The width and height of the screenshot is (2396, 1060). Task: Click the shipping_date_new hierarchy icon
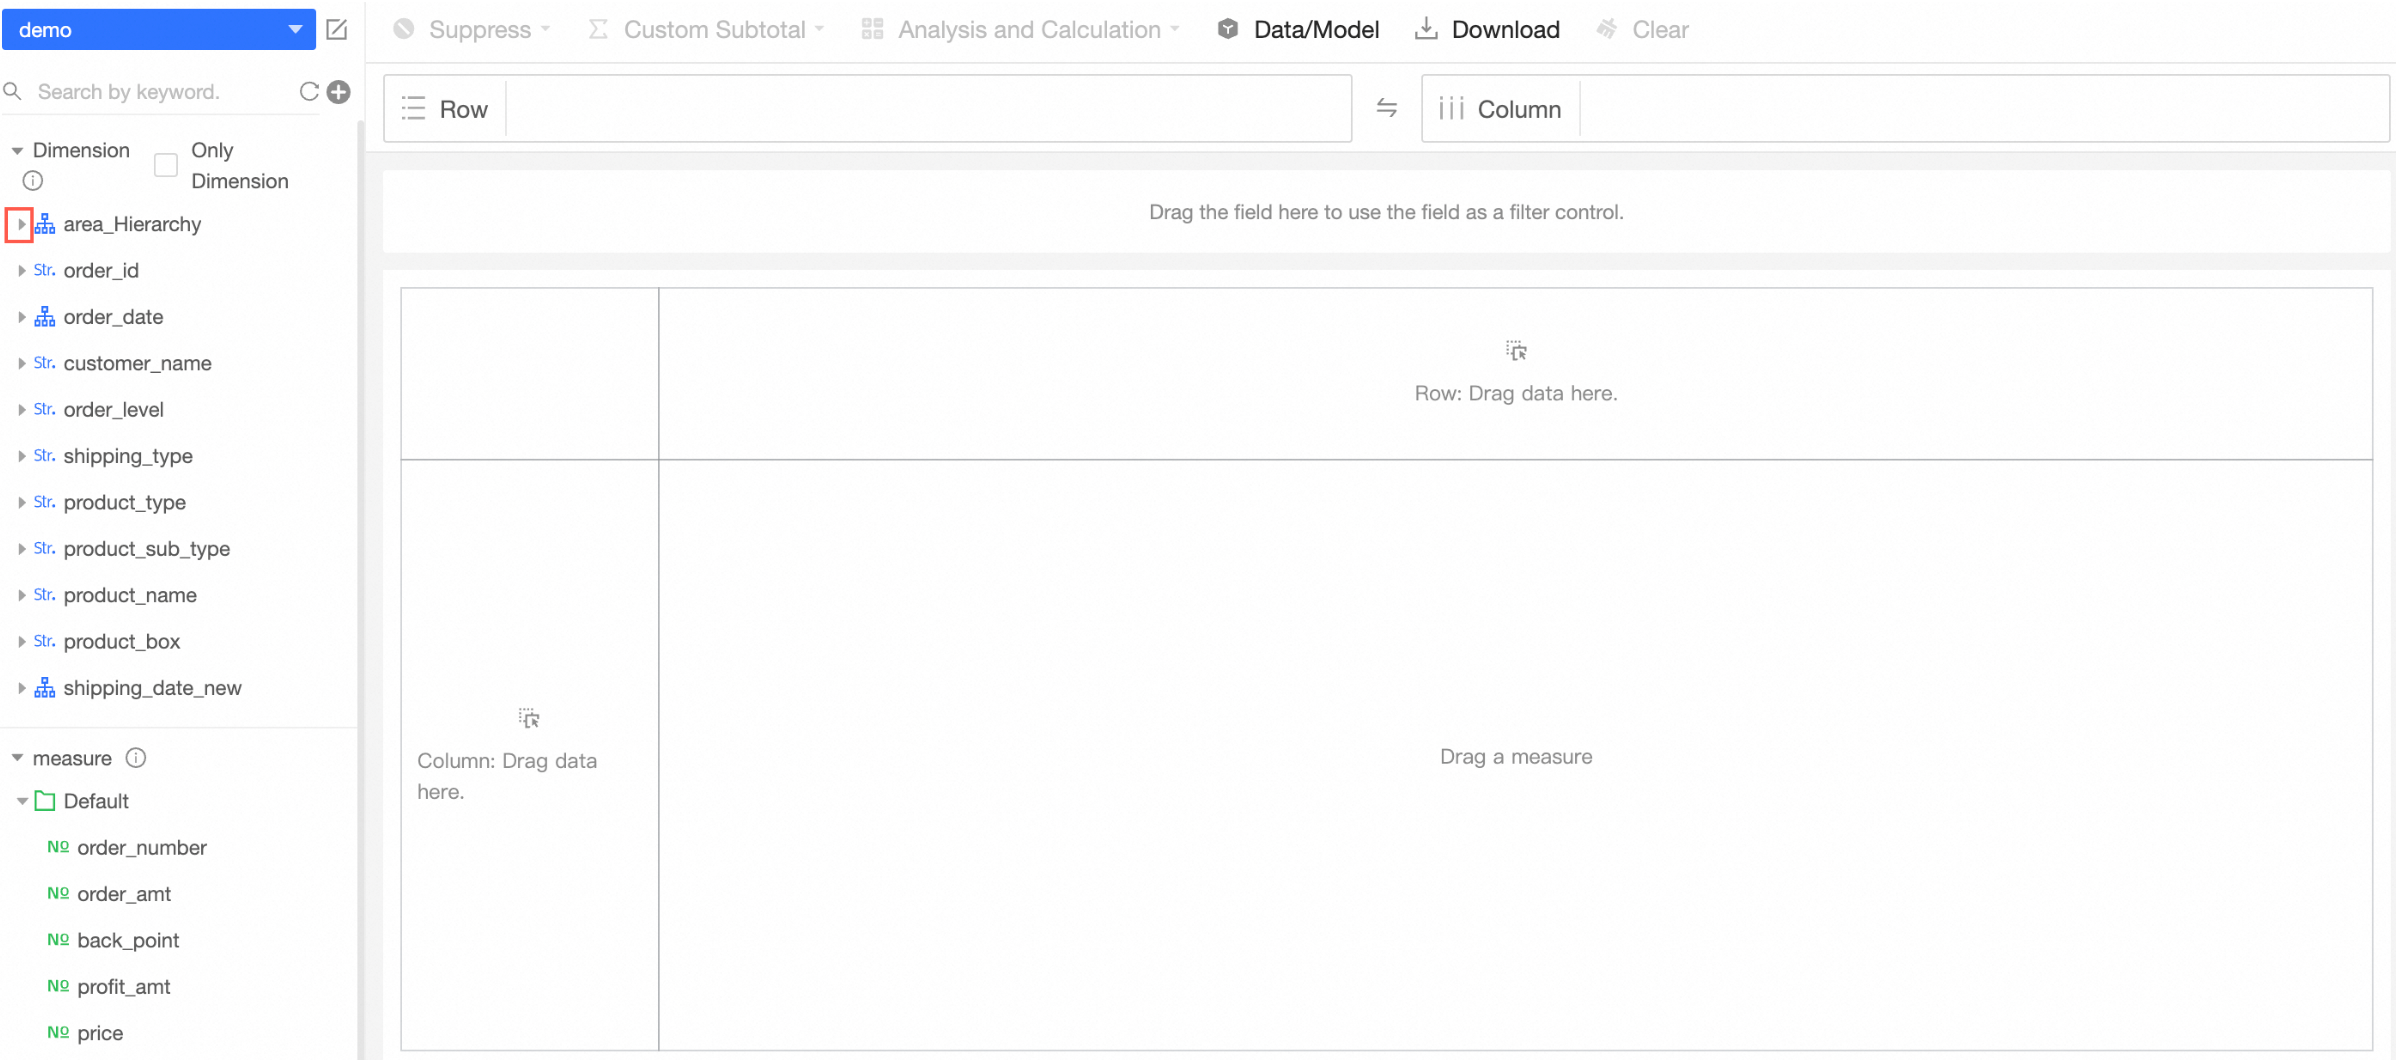45,689
